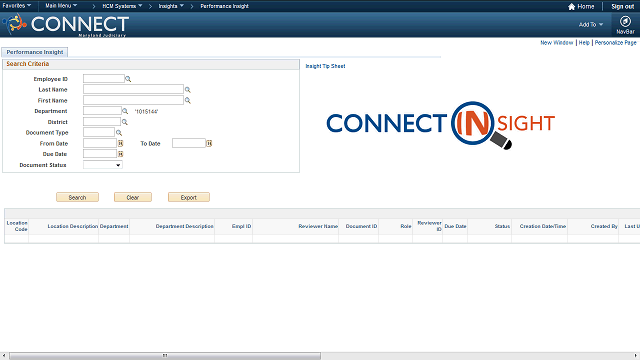Expand the Insights breadcrumb dropdown
640x360 pixels.
coord(171,6)
